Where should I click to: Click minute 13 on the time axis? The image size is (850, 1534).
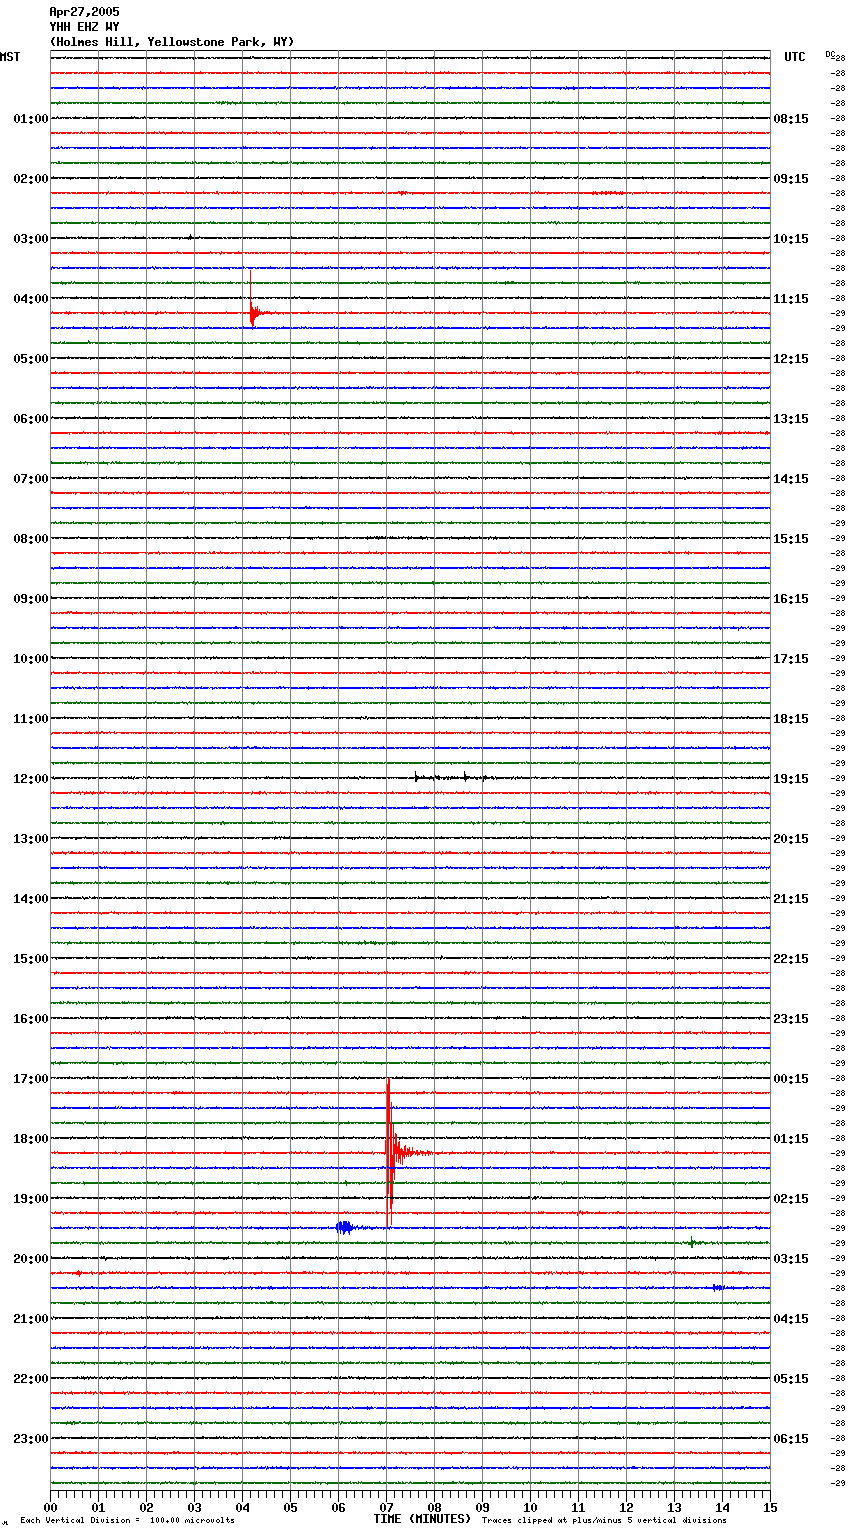point(674,1507)
